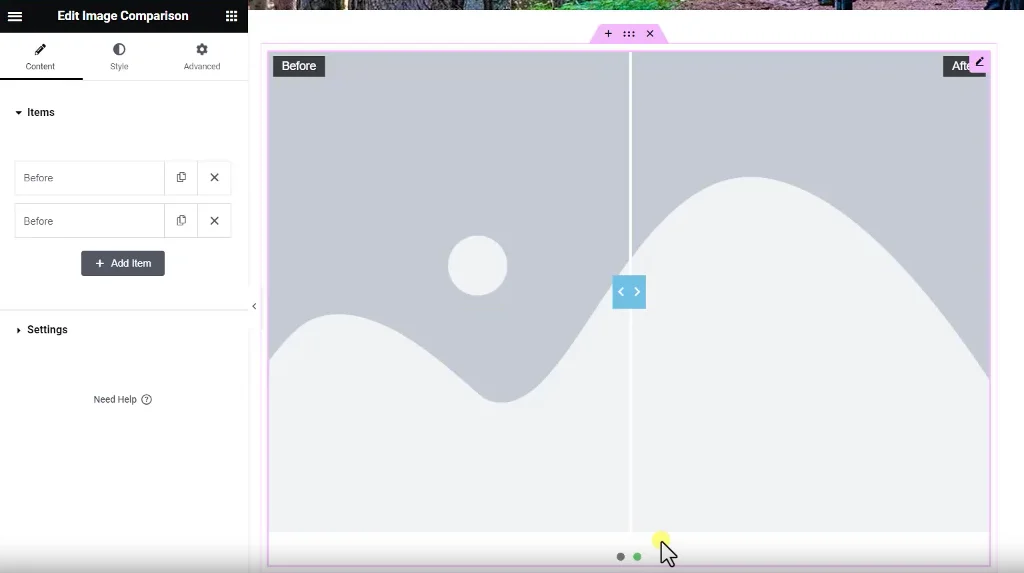Viewport: 1024px width, 573px height.
Task: Duplicate the second Before item
Action: [x=181, y=221]
